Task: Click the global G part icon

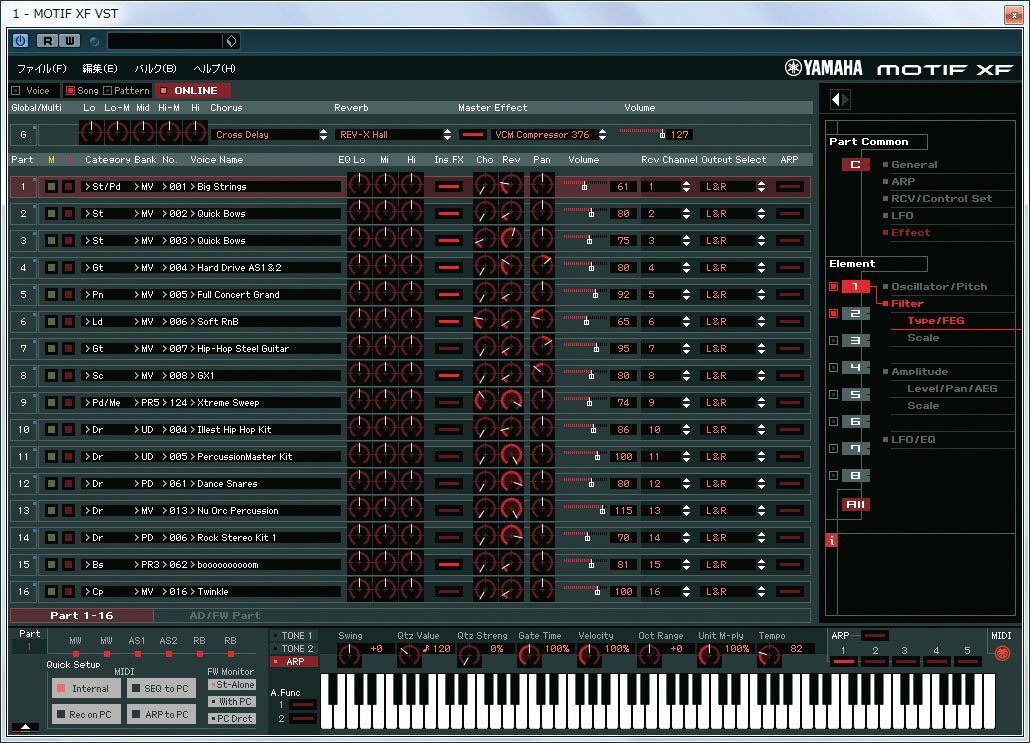Action: coord(23,134)
